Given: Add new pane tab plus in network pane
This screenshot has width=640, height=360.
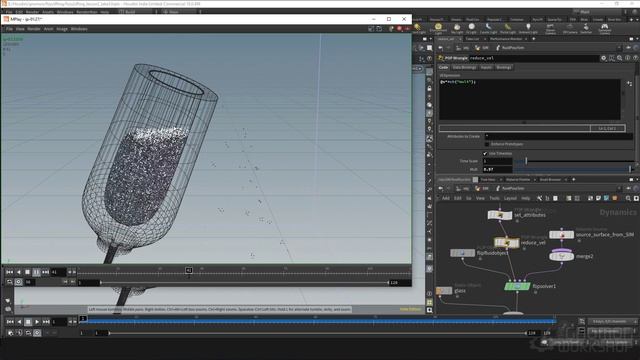Looking at the screenshot, I should 573,180.
